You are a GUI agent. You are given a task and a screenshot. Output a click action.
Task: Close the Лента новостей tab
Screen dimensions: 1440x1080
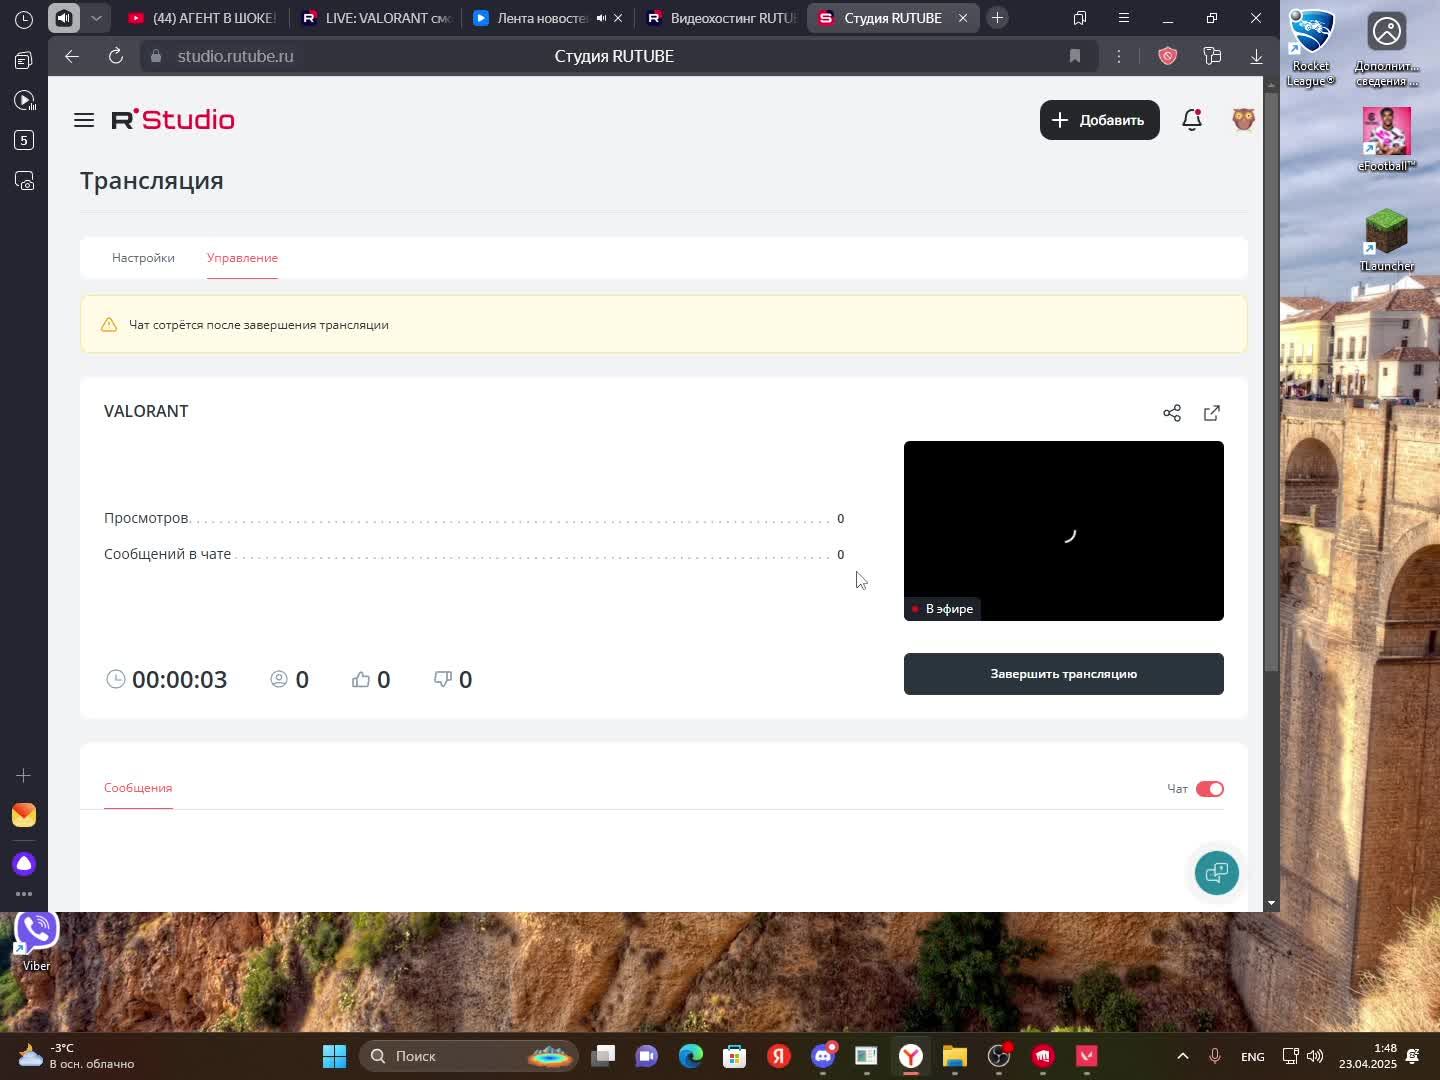618,18
